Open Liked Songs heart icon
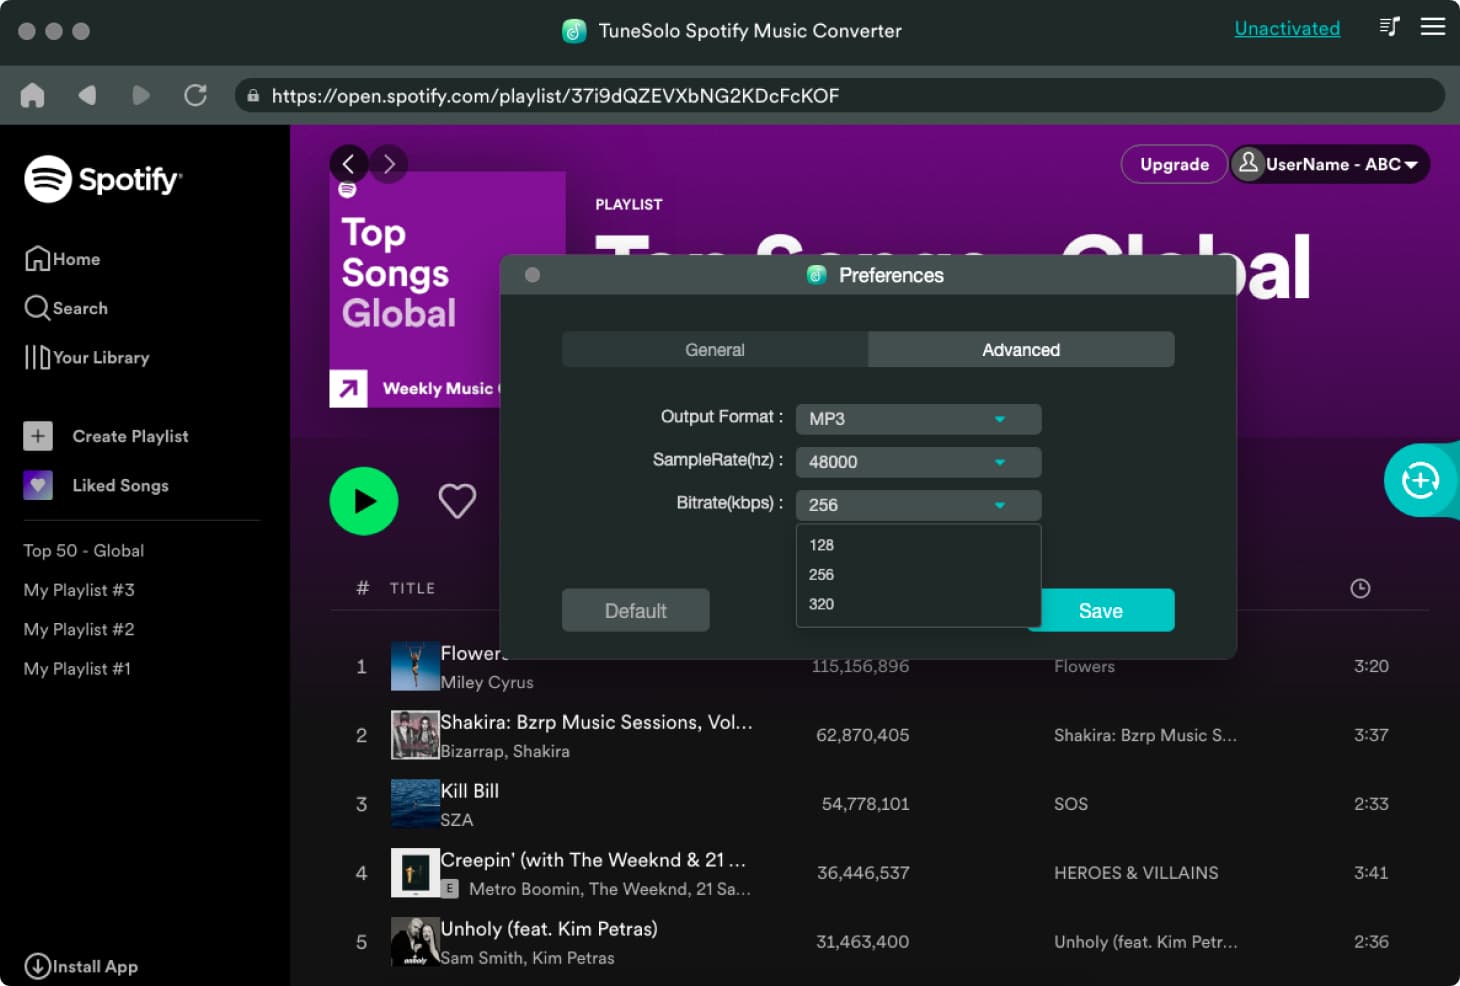This screenshot has height=986, width=1460. pos(38,485)
